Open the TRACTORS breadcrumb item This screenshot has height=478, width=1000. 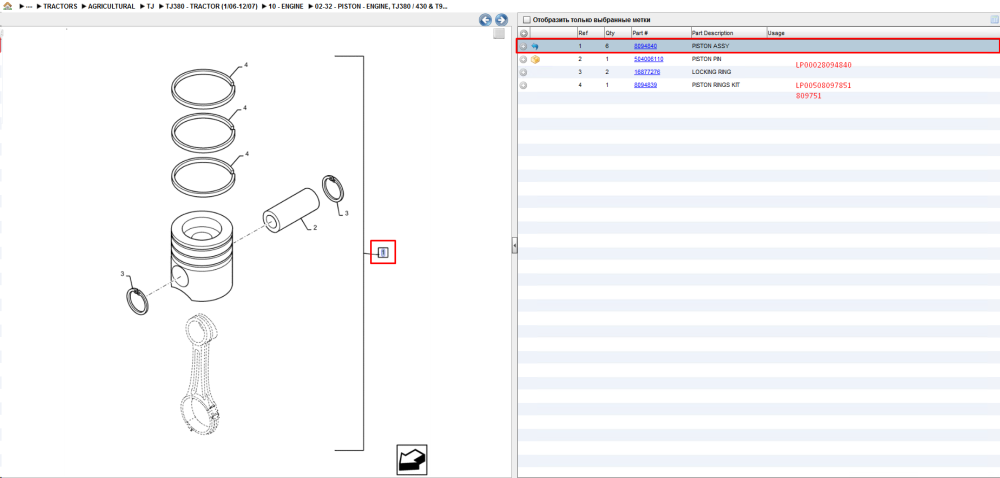click(61, 6)
